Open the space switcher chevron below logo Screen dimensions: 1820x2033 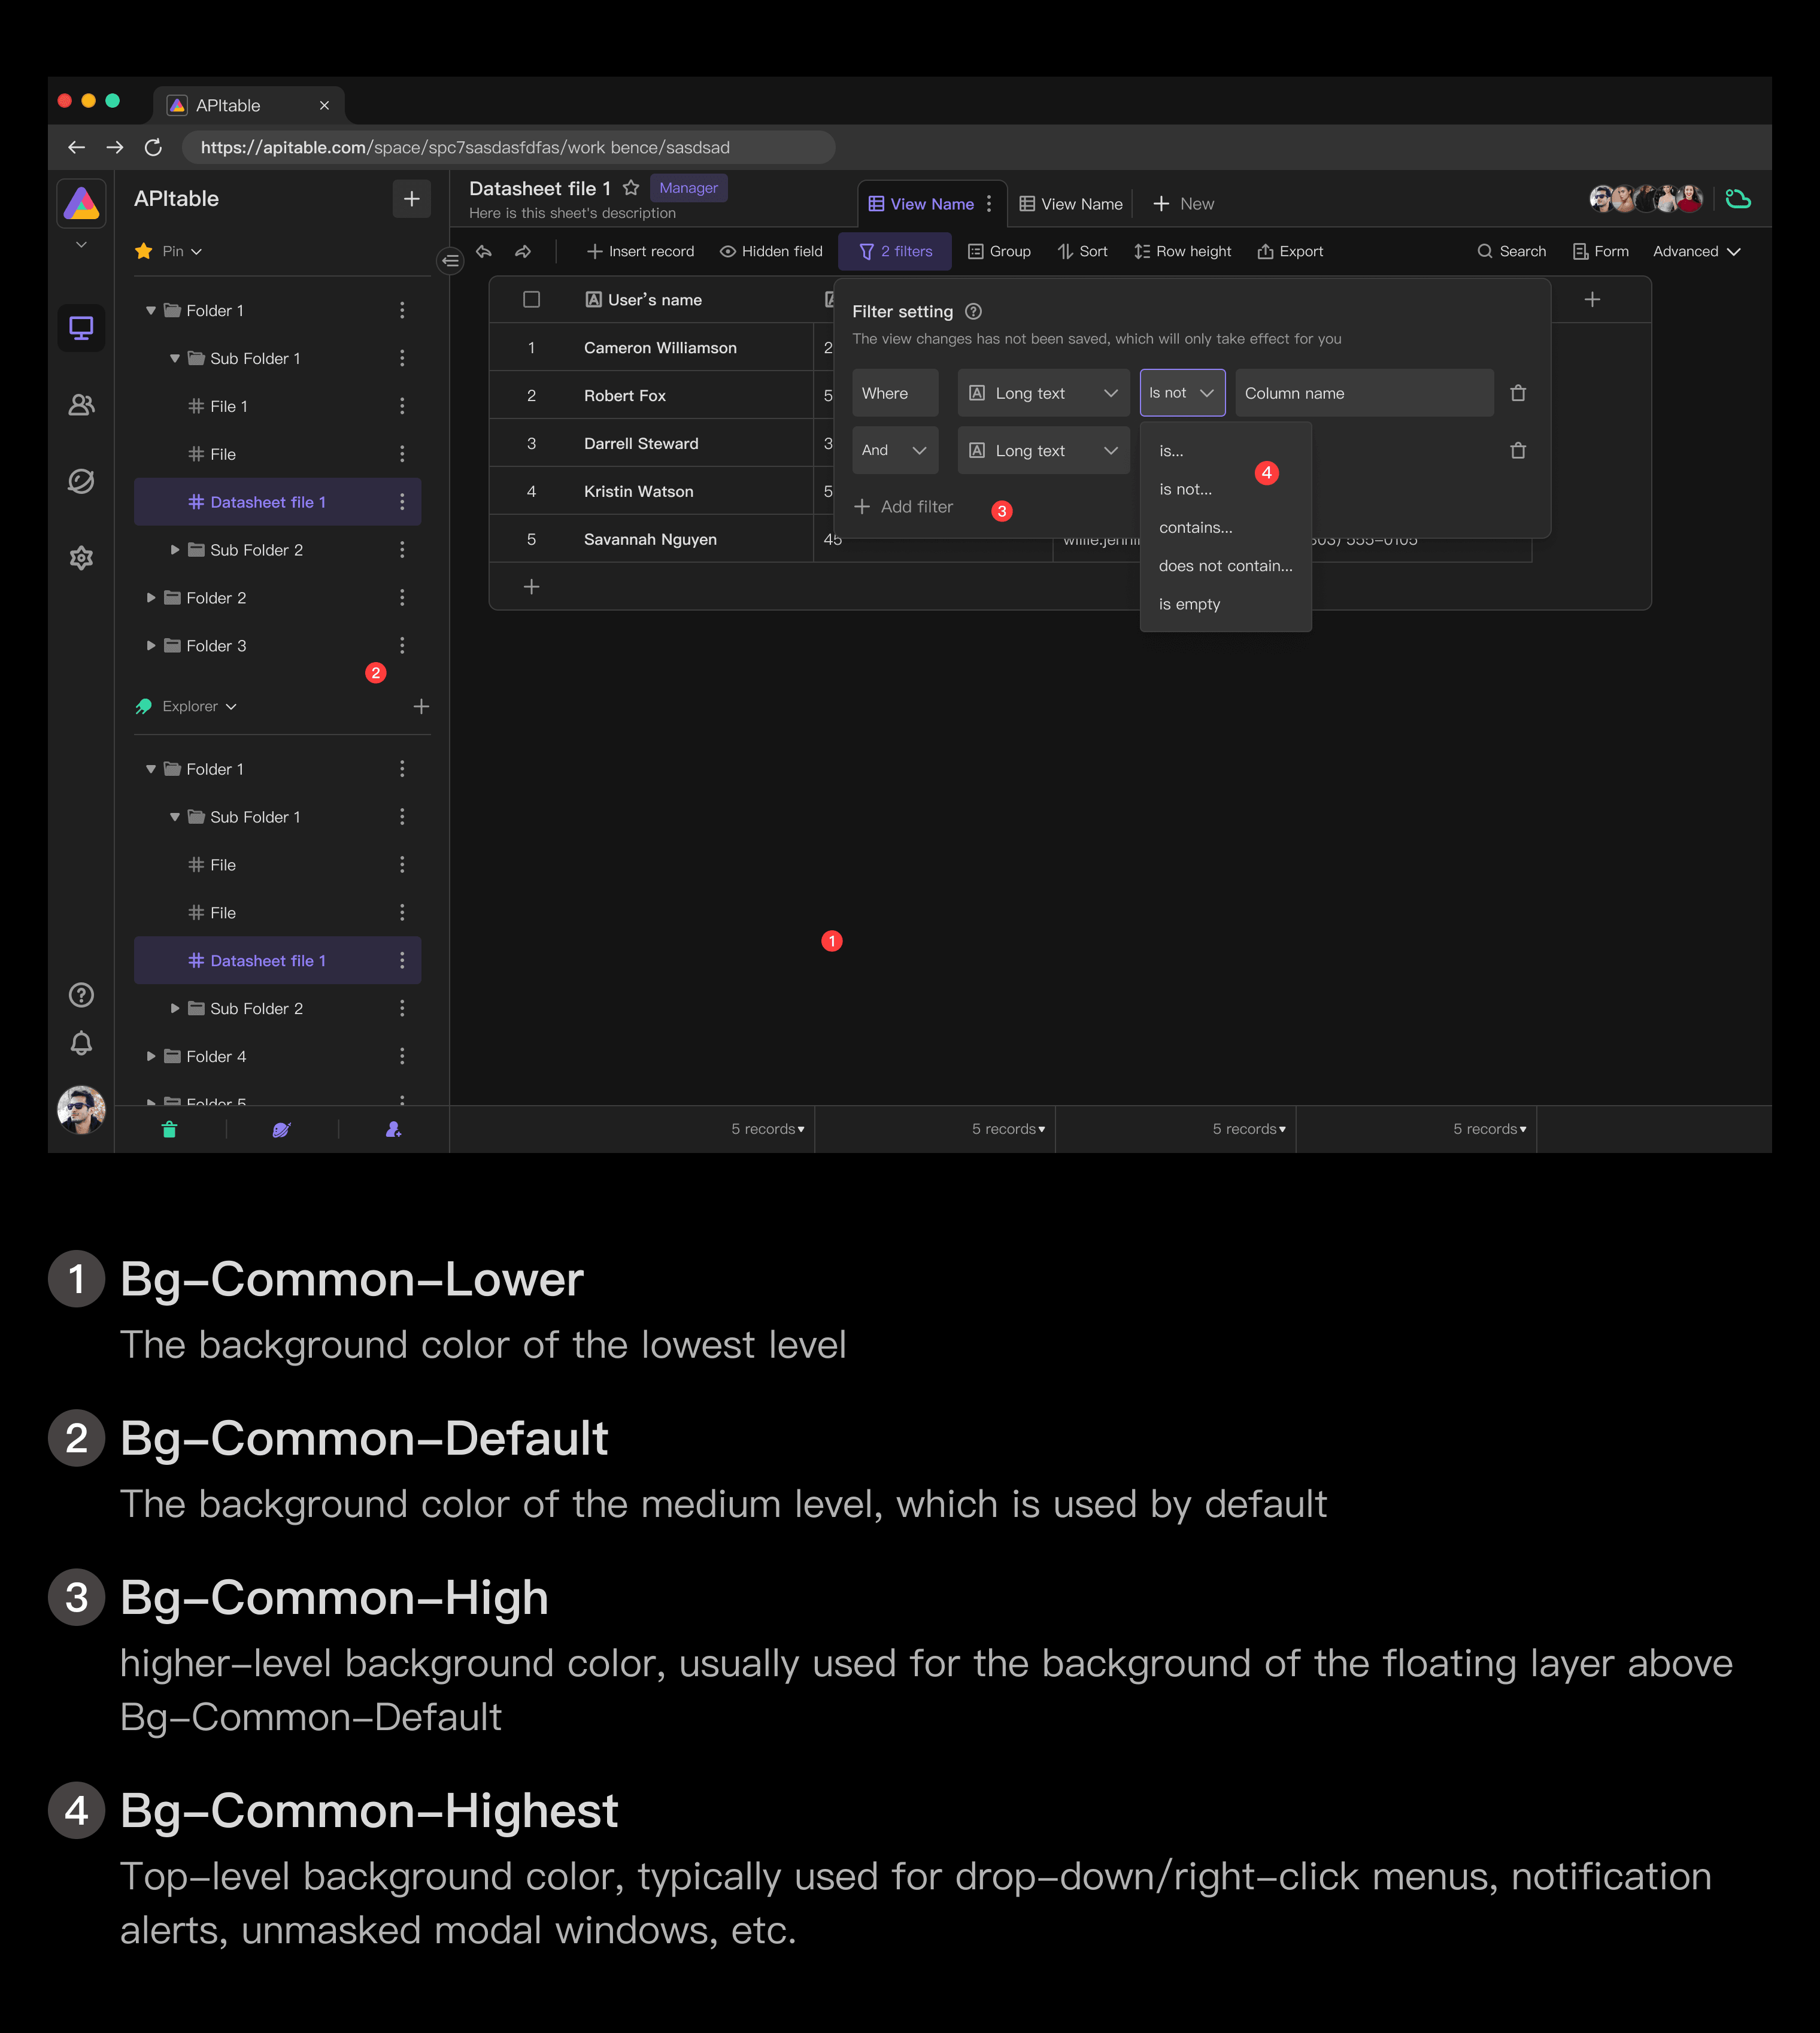pyautogui.click(x=81, y=245)
